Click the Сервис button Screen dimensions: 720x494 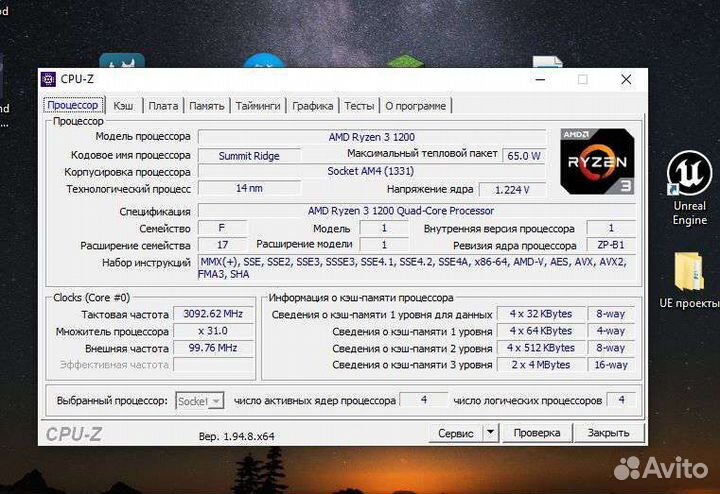456,433
